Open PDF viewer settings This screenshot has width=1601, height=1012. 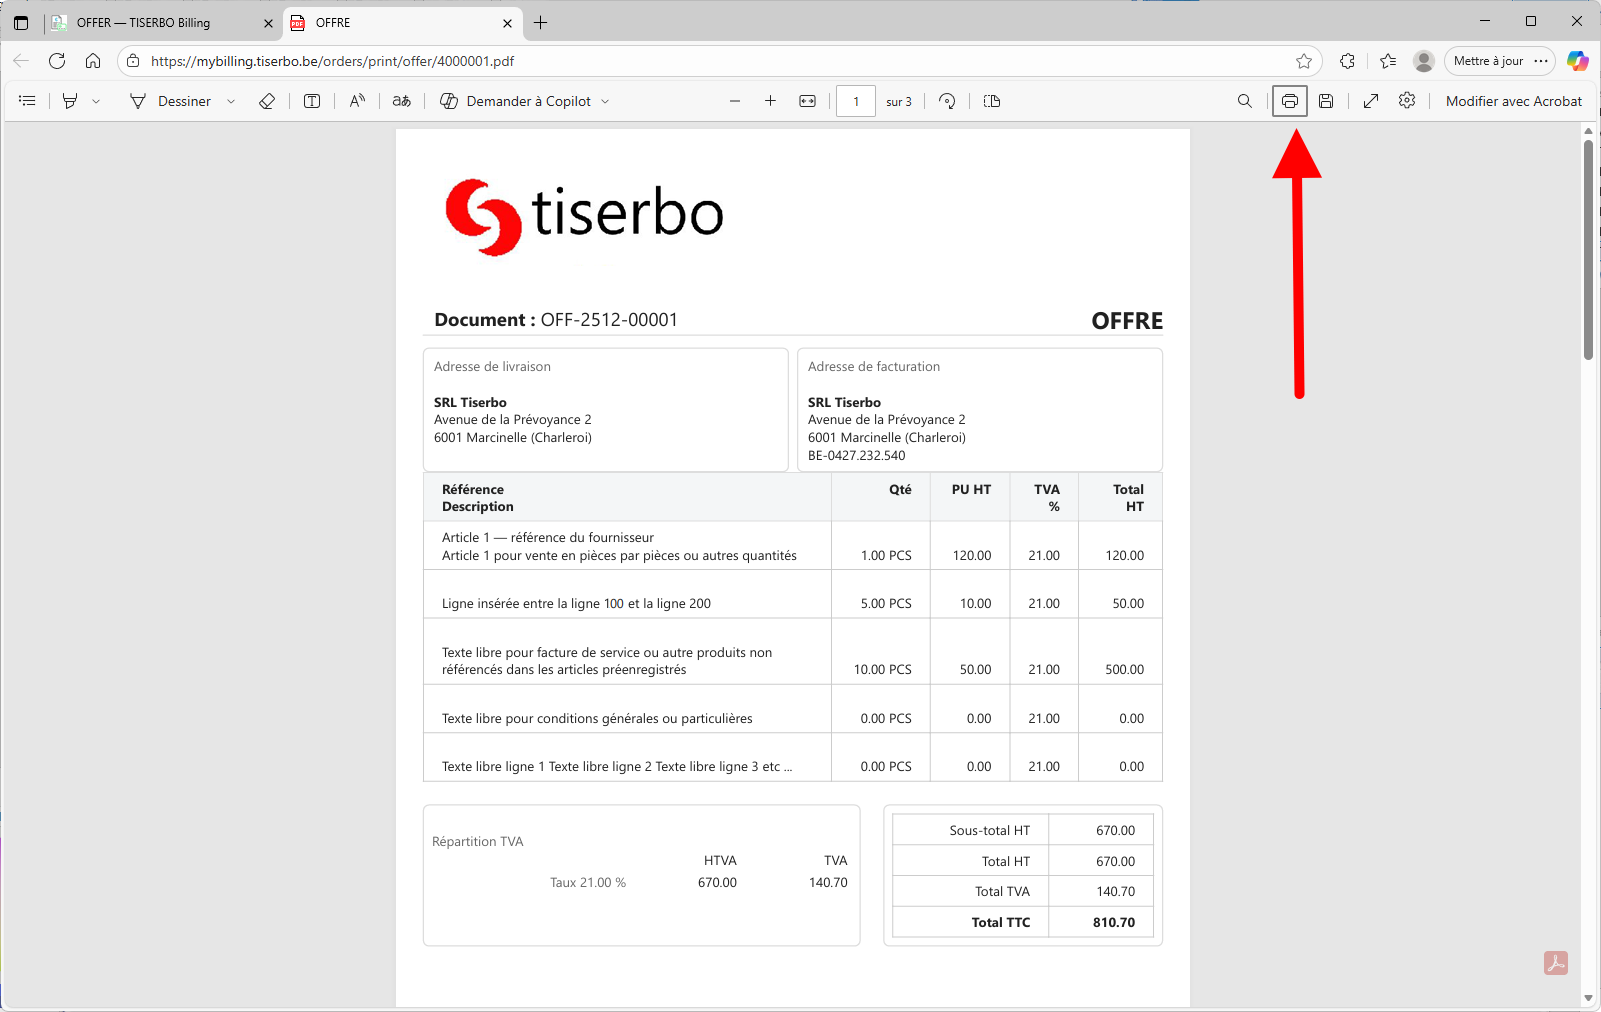(1407, 100)
